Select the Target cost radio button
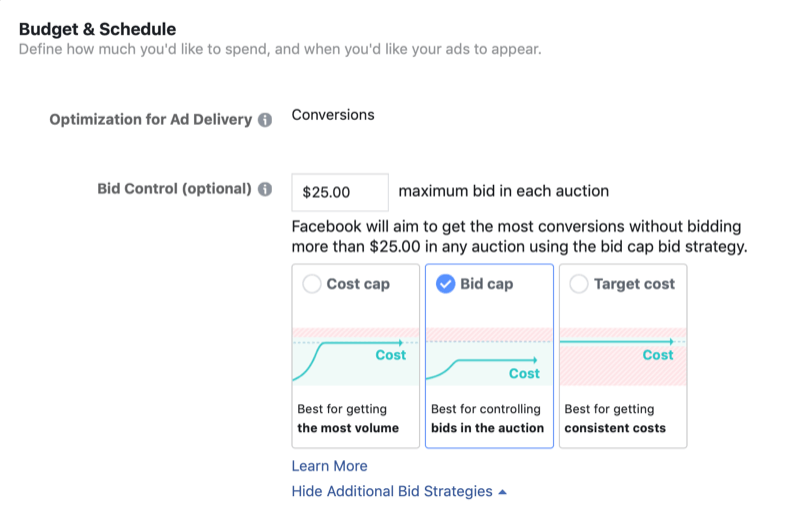 578,284
